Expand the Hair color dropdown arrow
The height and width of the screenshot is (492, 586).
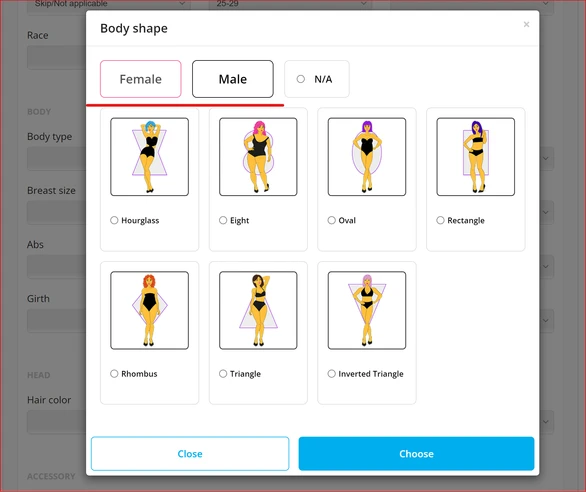click(x=546, y=422)
